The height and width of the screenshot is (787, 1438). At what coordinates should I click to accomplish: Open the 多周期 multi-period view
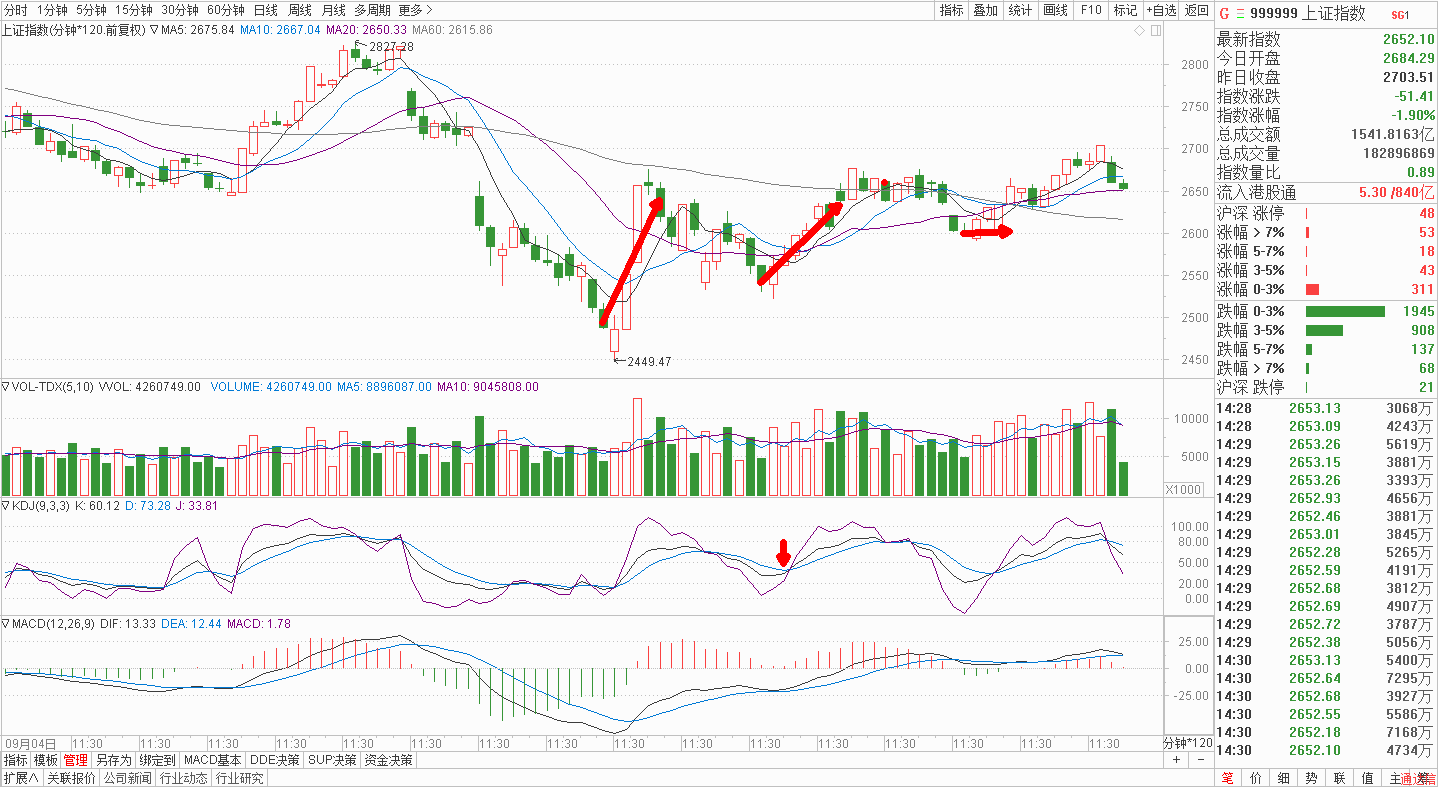pos(372,10)
